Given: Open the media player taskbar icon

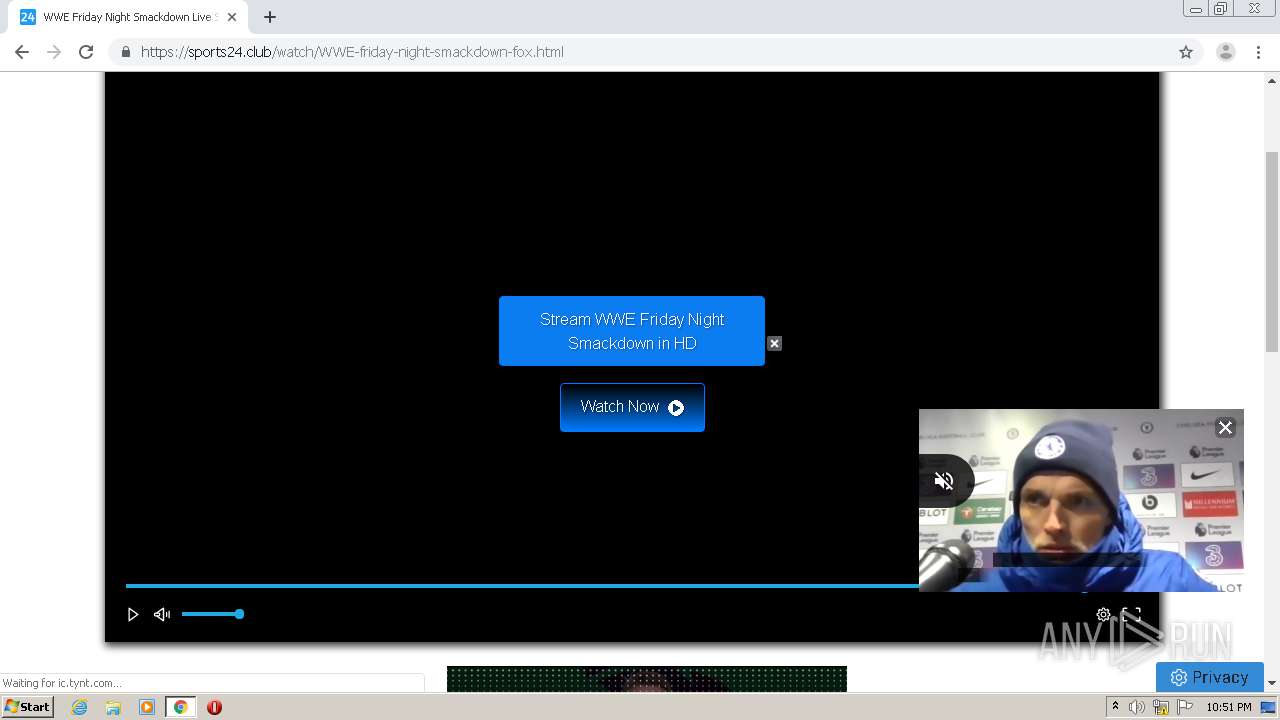Looking at the screenshot, I should [x=147, y=707].
